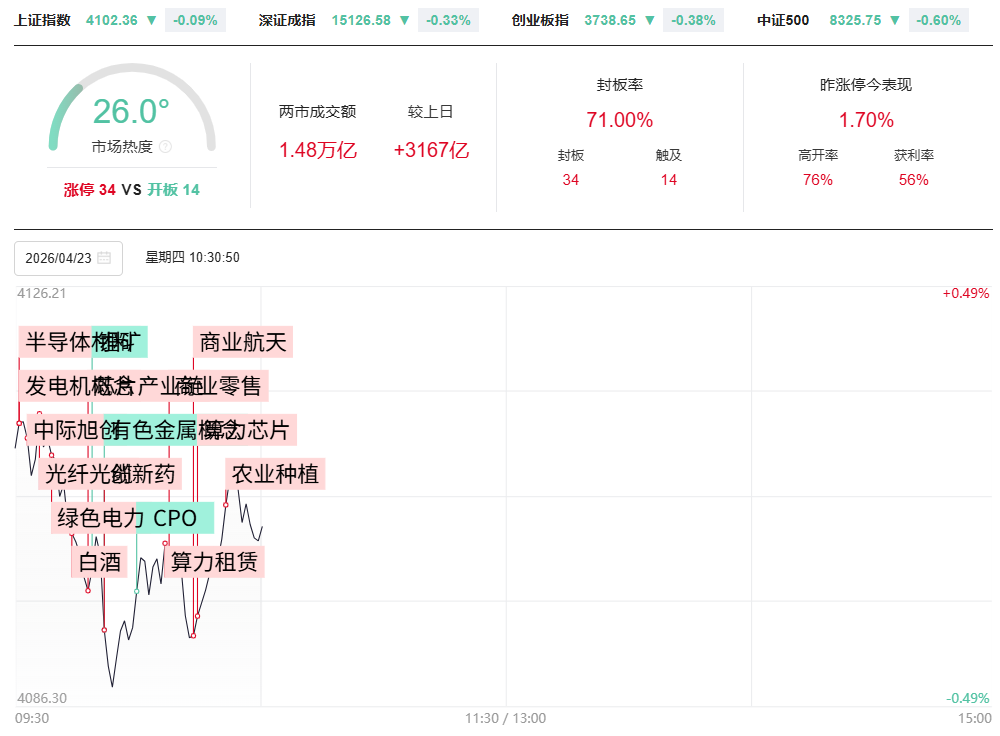Click the 开板 14 count
The width and height of the screenshot is (1000, 736).
[x=173, y=189]
